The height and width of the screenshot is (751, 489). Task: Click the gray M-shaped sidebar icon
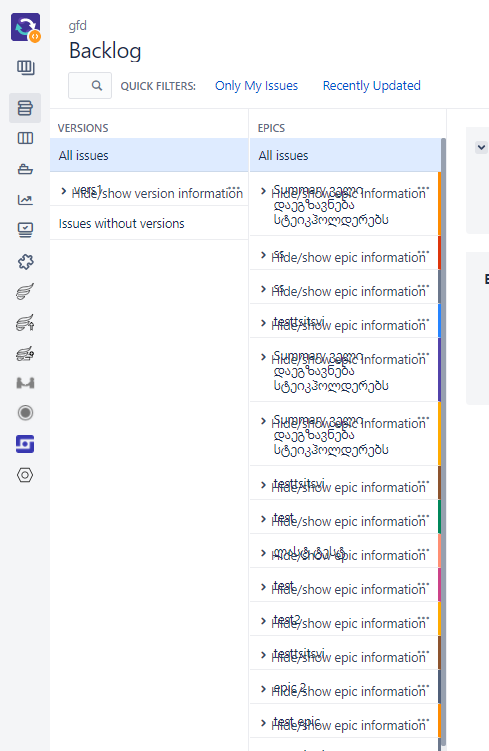(x=25, y=383)
